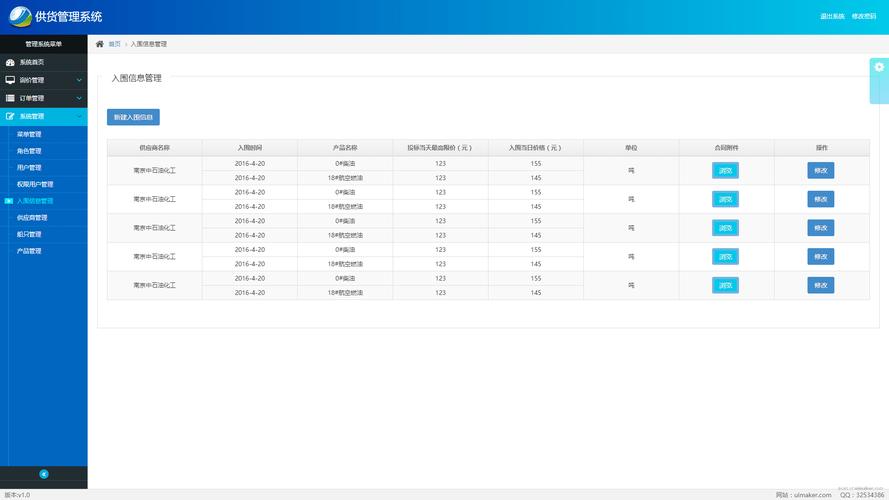This screenshot has height=500, width=889.
Task: Click the 投标当天最高限价(元) column header
Action: pyautogui.click(x=440, y=148)
